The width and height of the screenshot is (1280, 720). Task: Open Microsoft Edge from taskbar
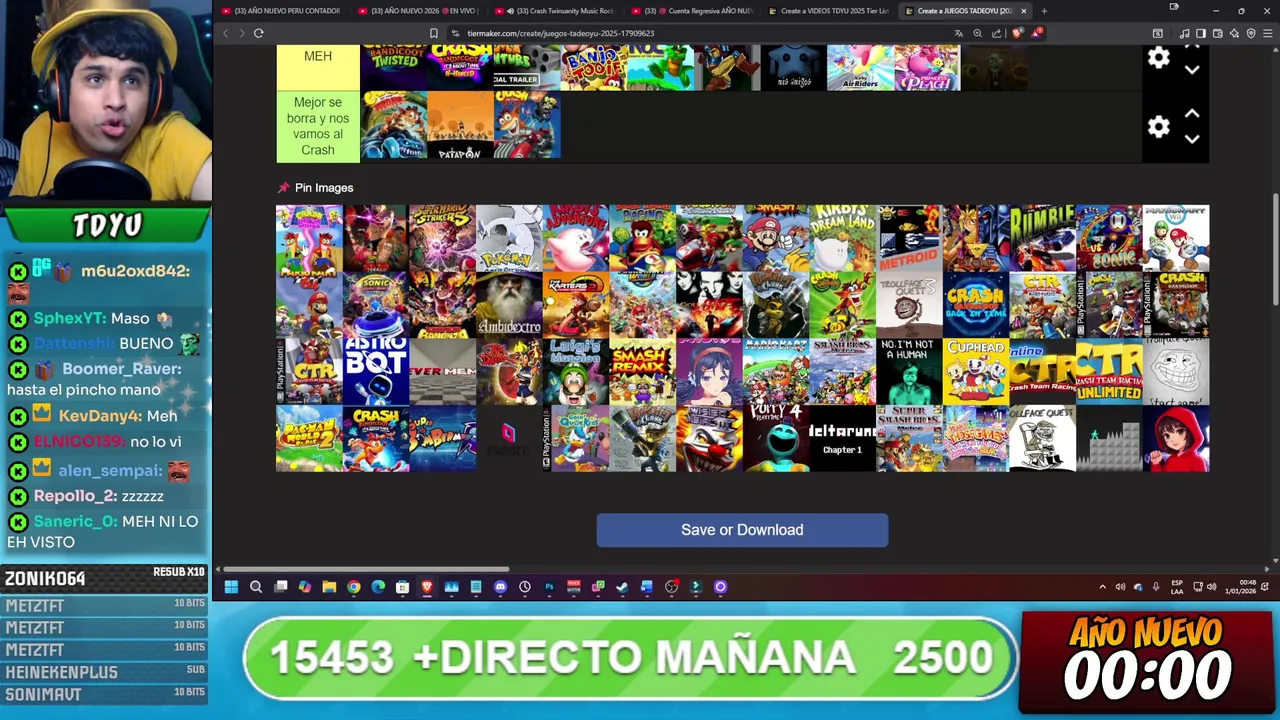(x=378, y=587)
